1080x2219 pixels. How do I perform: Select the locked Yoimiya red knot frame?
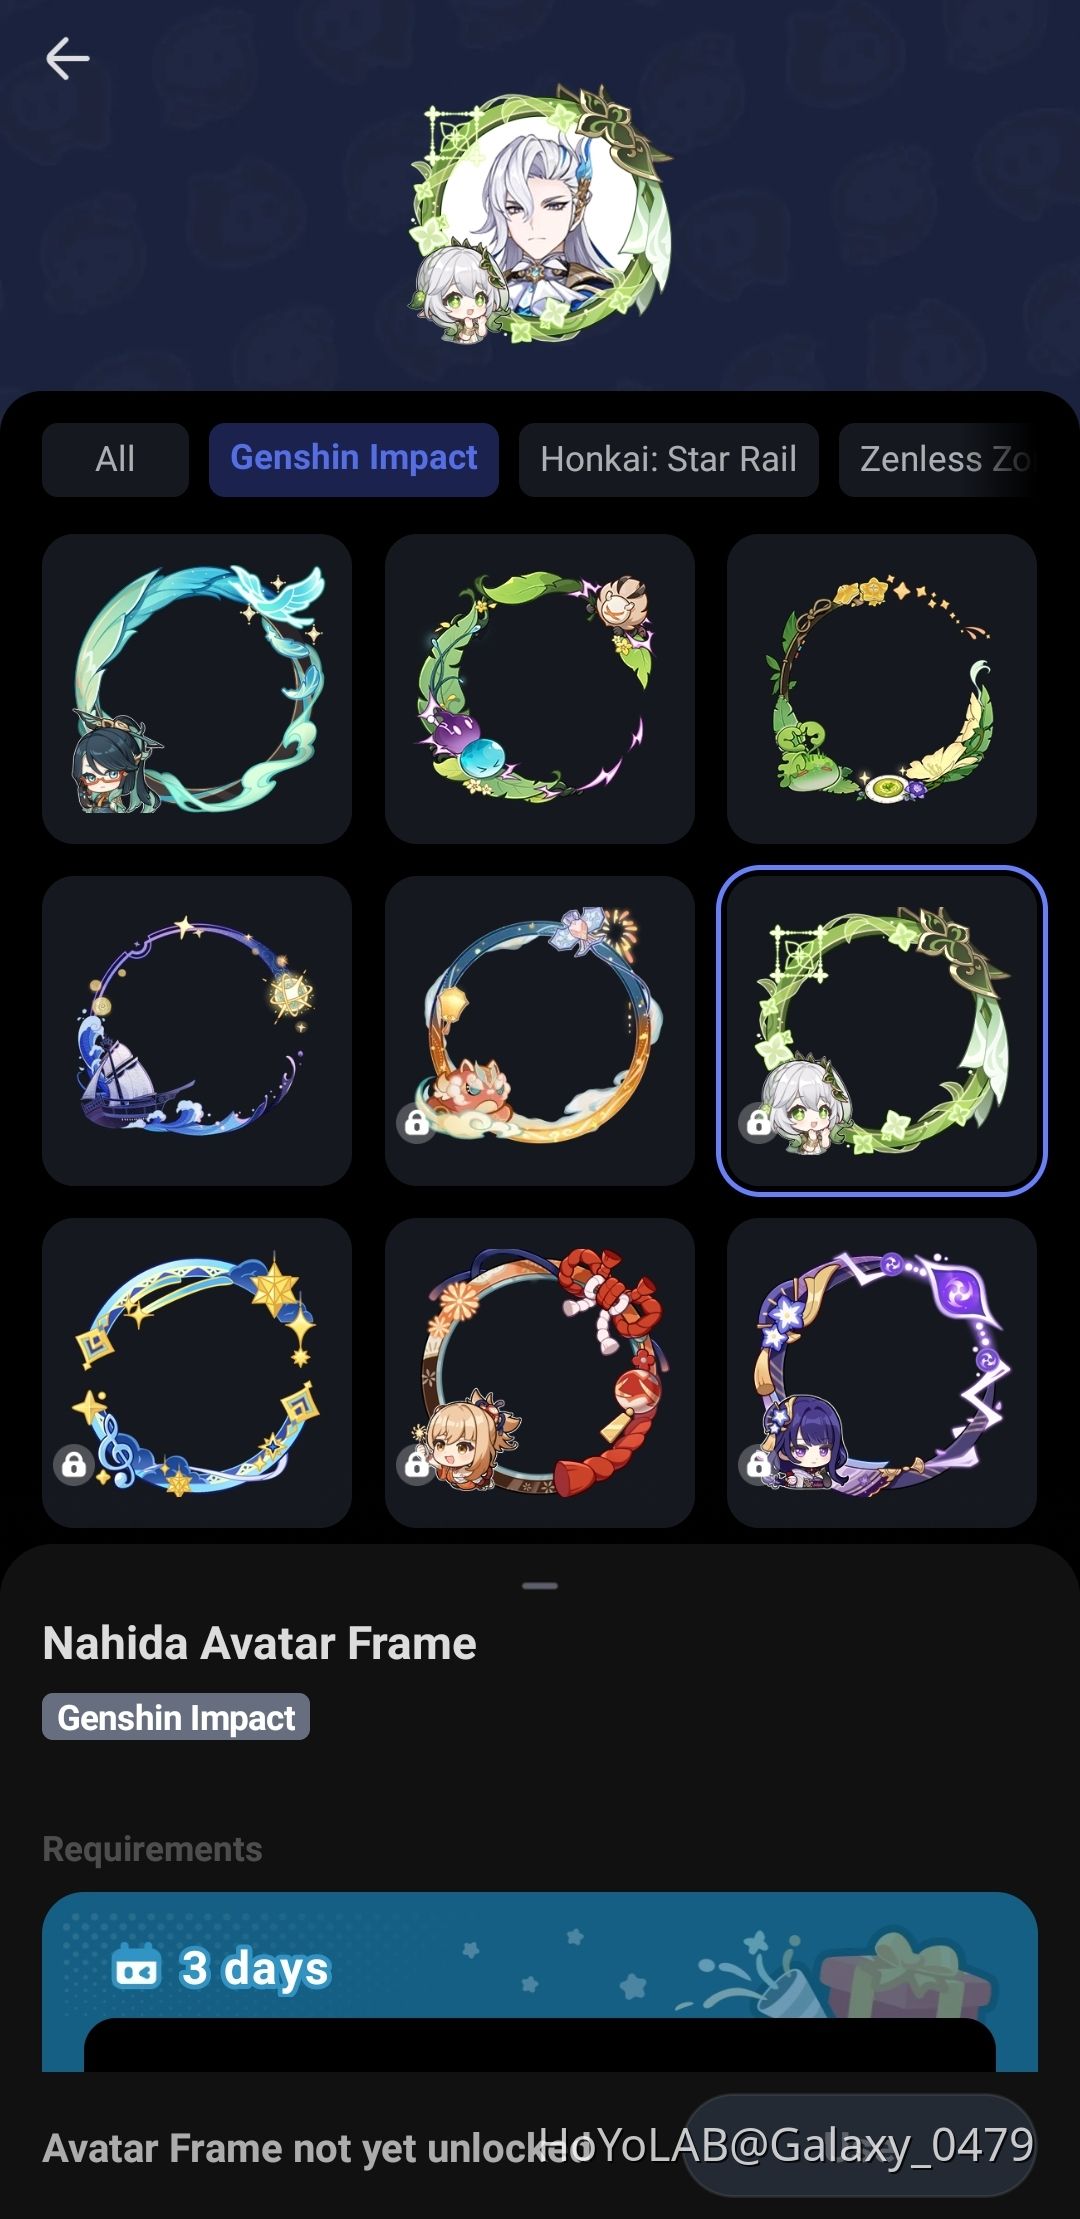540,1373
